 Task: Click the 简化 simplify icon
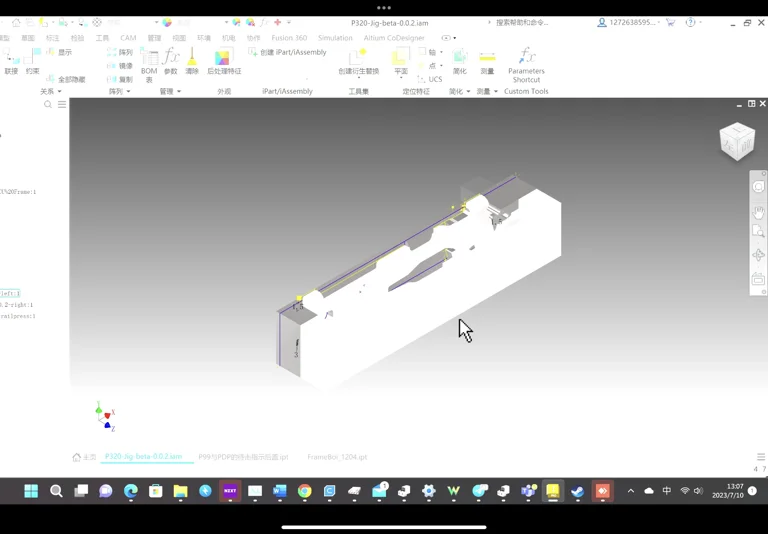(459, 57)
